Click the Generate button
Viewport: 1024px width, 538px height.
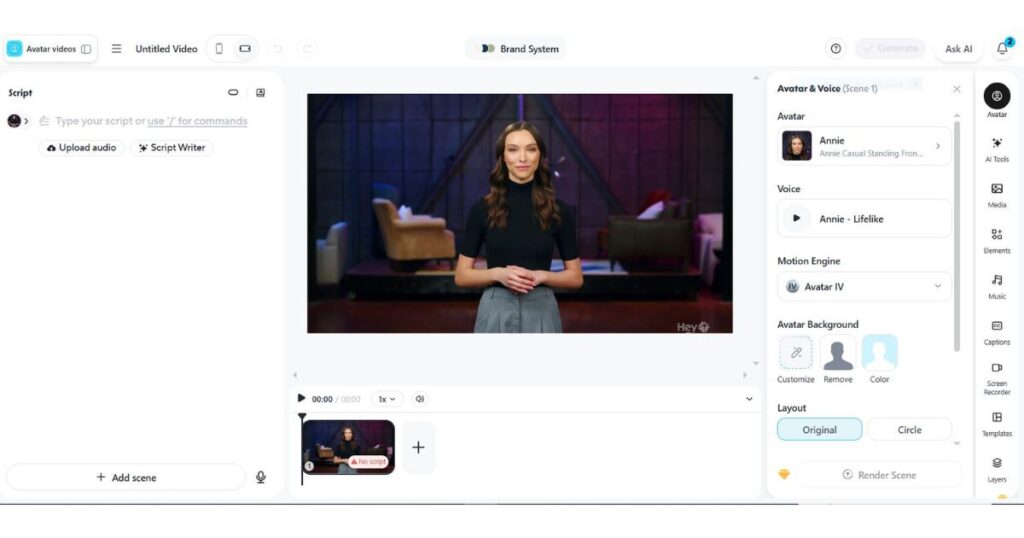[x=890, y=49]
